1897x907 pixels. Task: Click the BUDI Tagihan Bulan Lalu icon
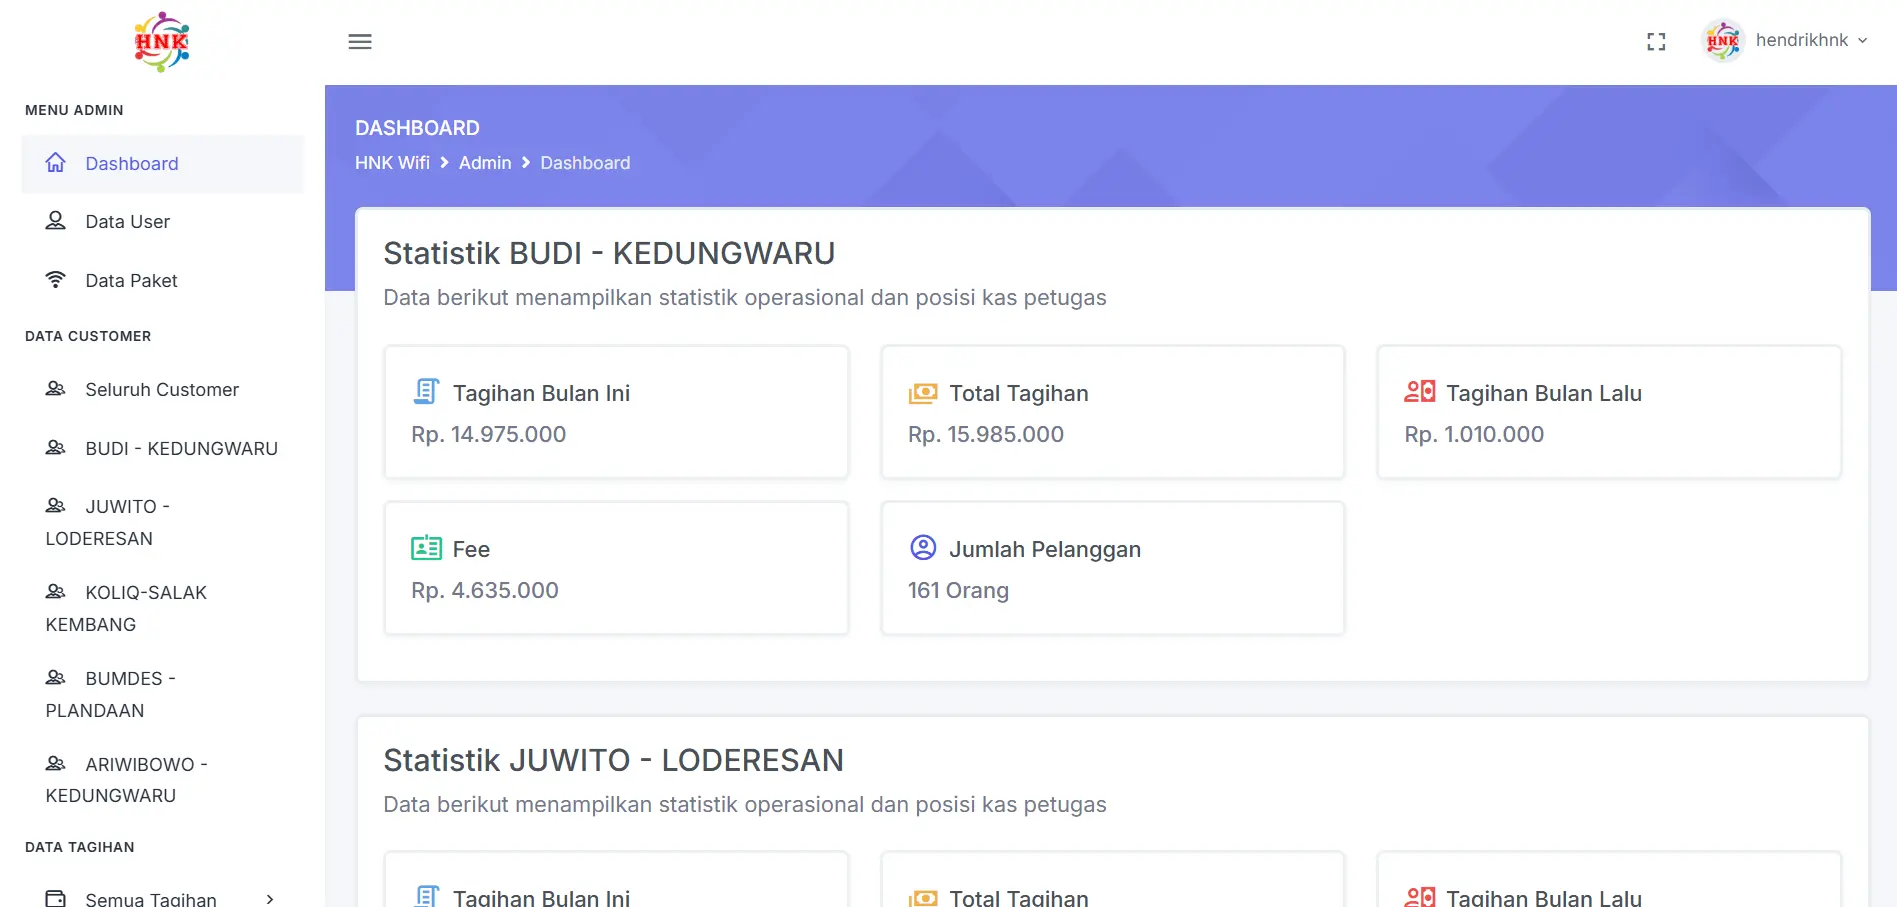click(1420, 392)
